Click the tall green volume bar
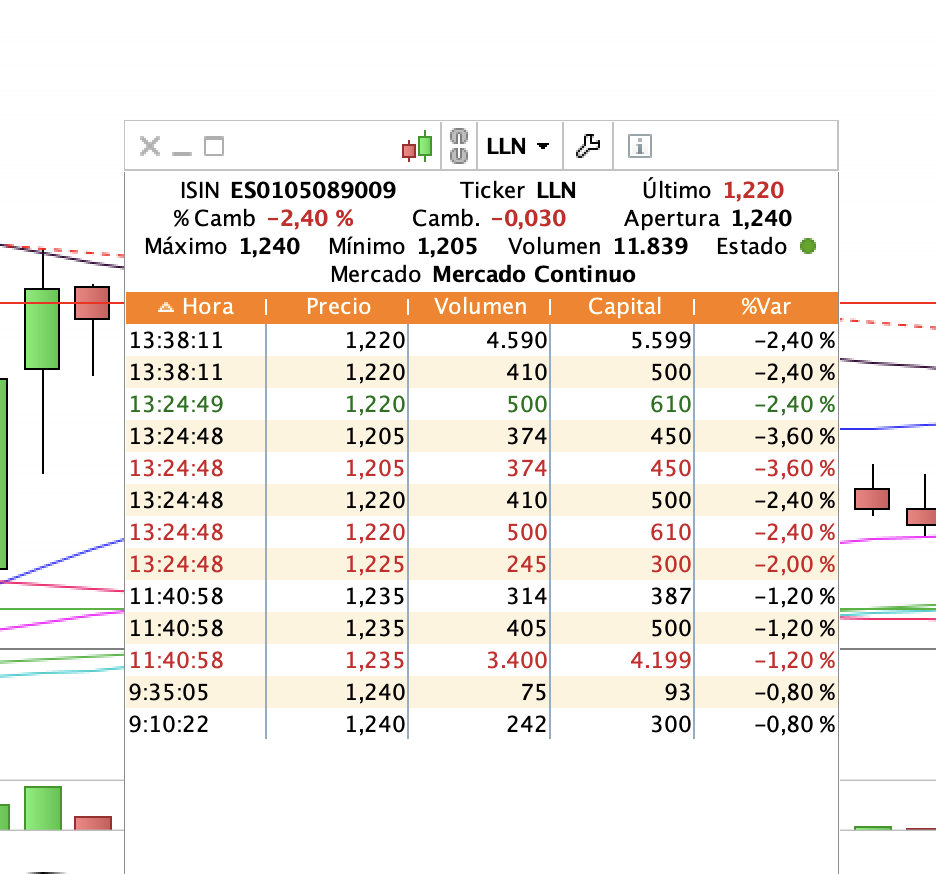936x874 pixels. click(x=43, y=808)
